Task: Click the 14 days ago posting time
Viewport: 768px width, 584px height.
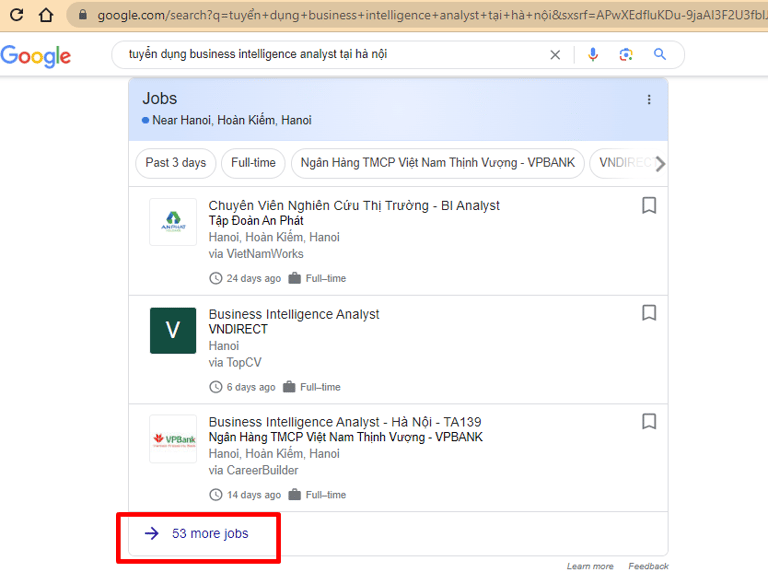Action: [x=254, y=495]
